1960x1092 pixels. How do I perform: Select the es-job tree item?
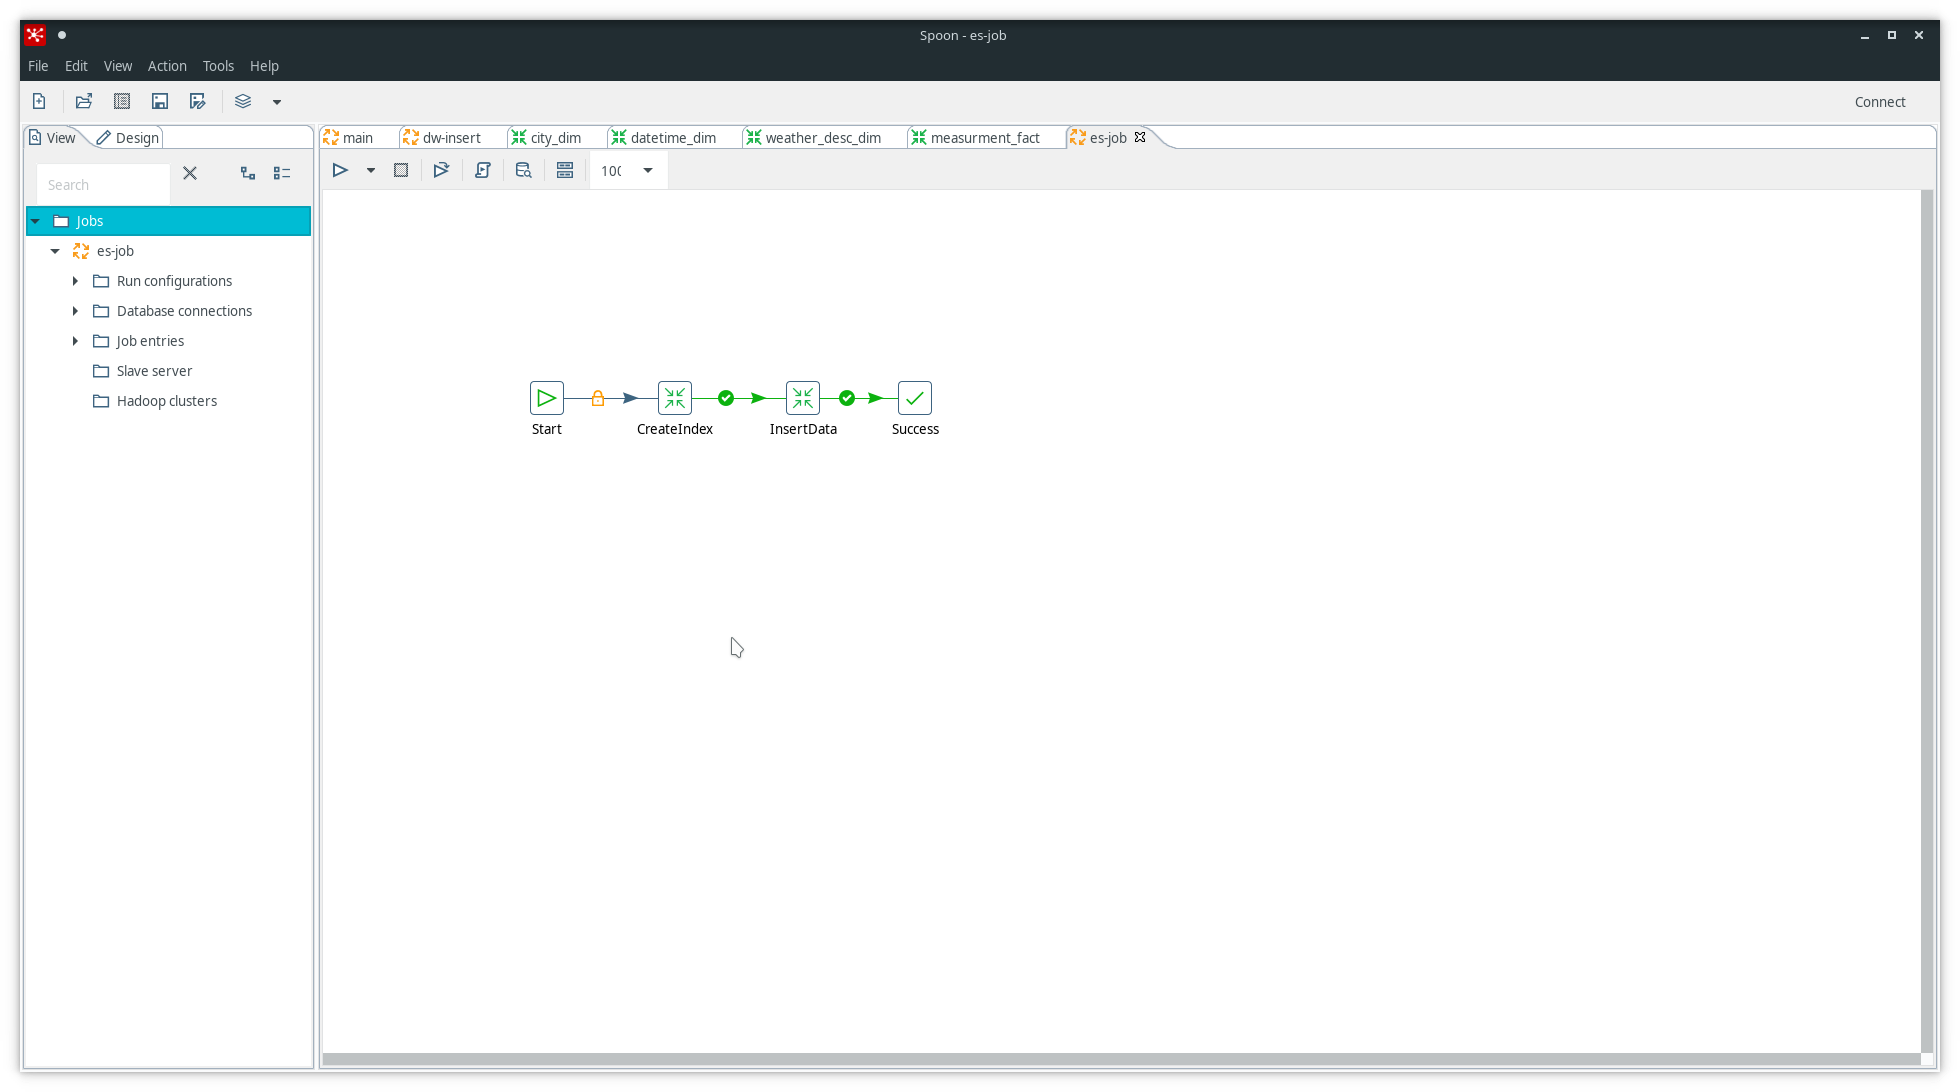pyautogui.click(x=115, y=251)
